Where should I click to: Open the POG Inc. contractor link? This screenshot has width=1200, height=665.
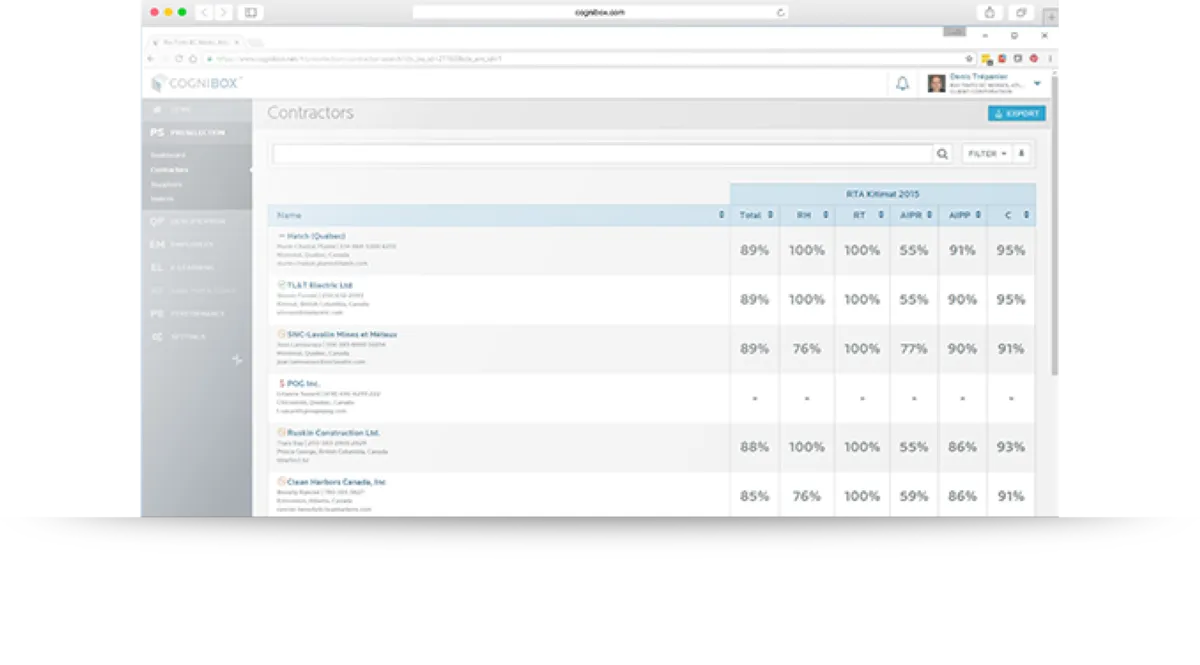click(303, 383)
